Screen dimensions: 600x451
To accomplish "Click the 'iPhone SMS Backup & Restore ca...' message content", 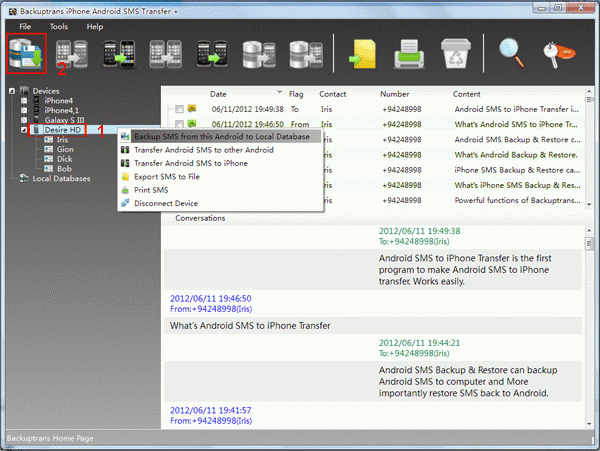I will [517, 170].
